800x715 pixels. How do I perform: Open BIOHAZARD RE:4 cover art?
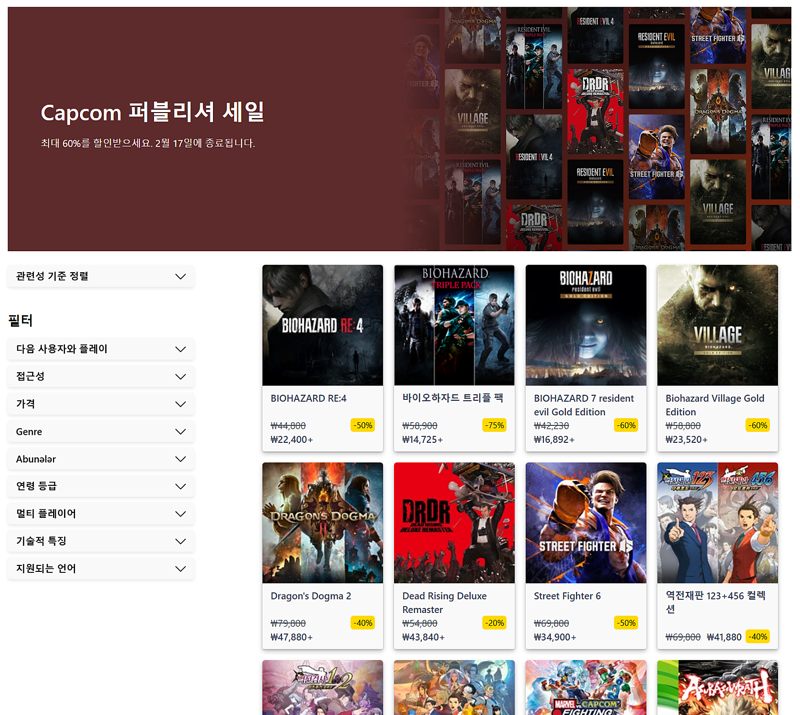(x=322, y=325)
